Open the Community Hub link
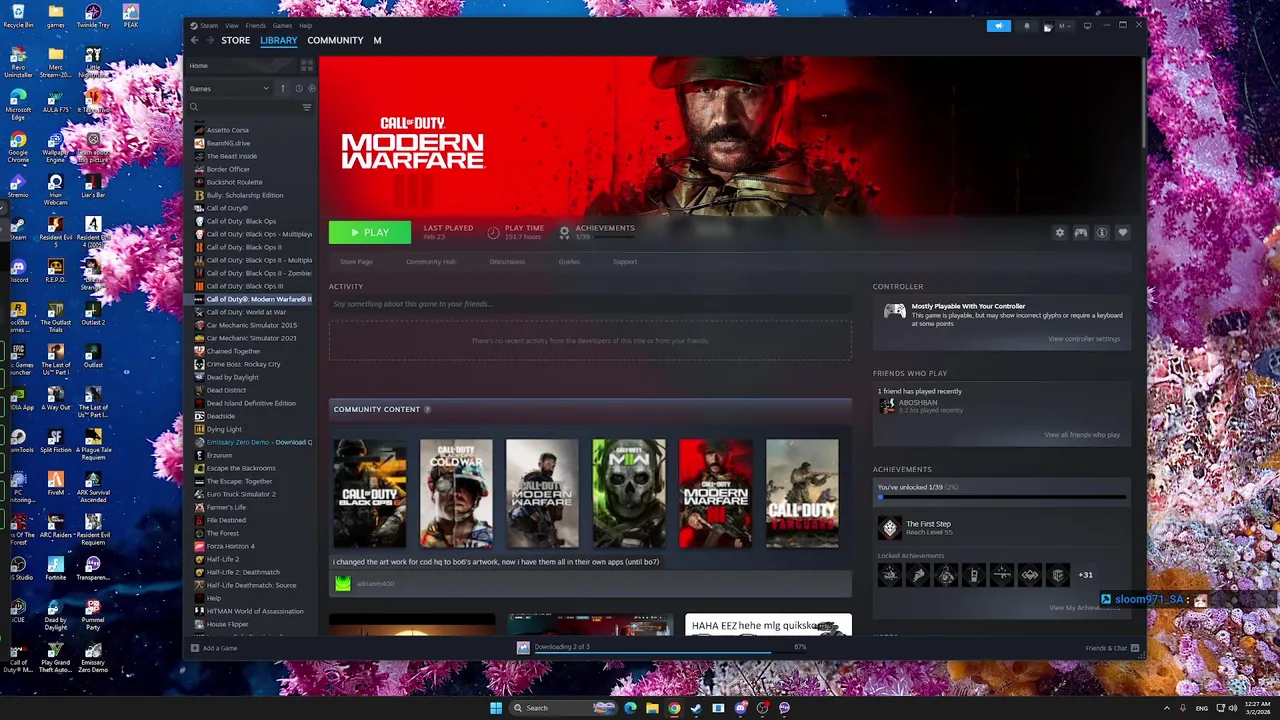 pos(431,262)
